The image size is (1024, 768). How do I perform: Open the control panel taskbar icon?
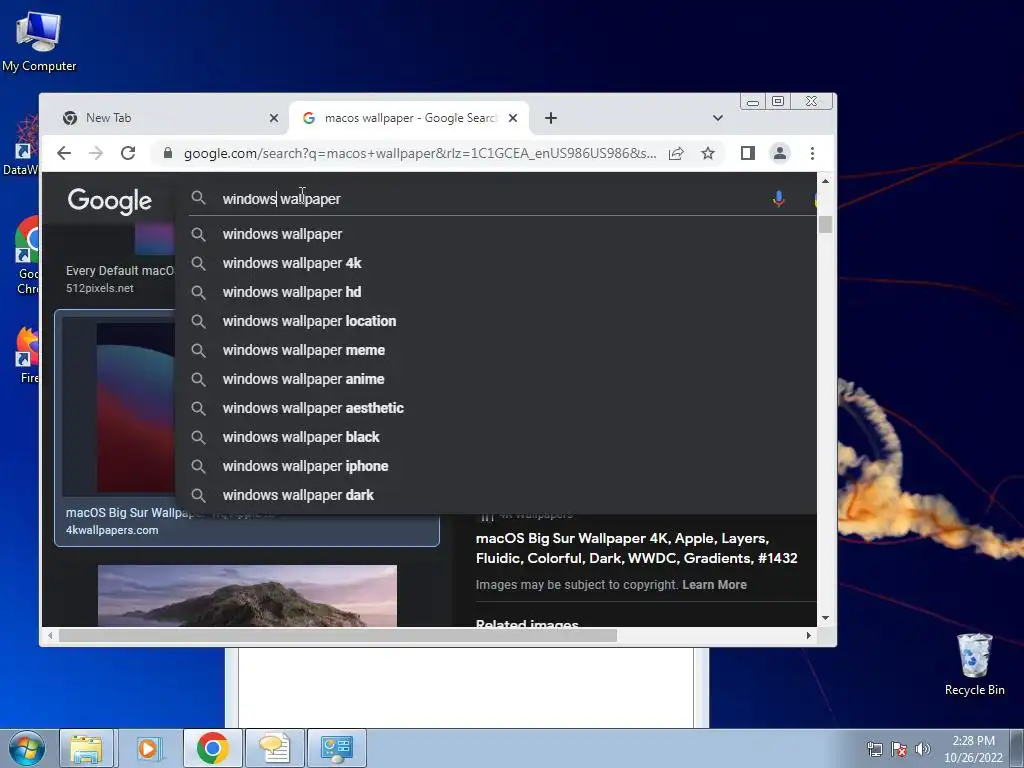337,748
